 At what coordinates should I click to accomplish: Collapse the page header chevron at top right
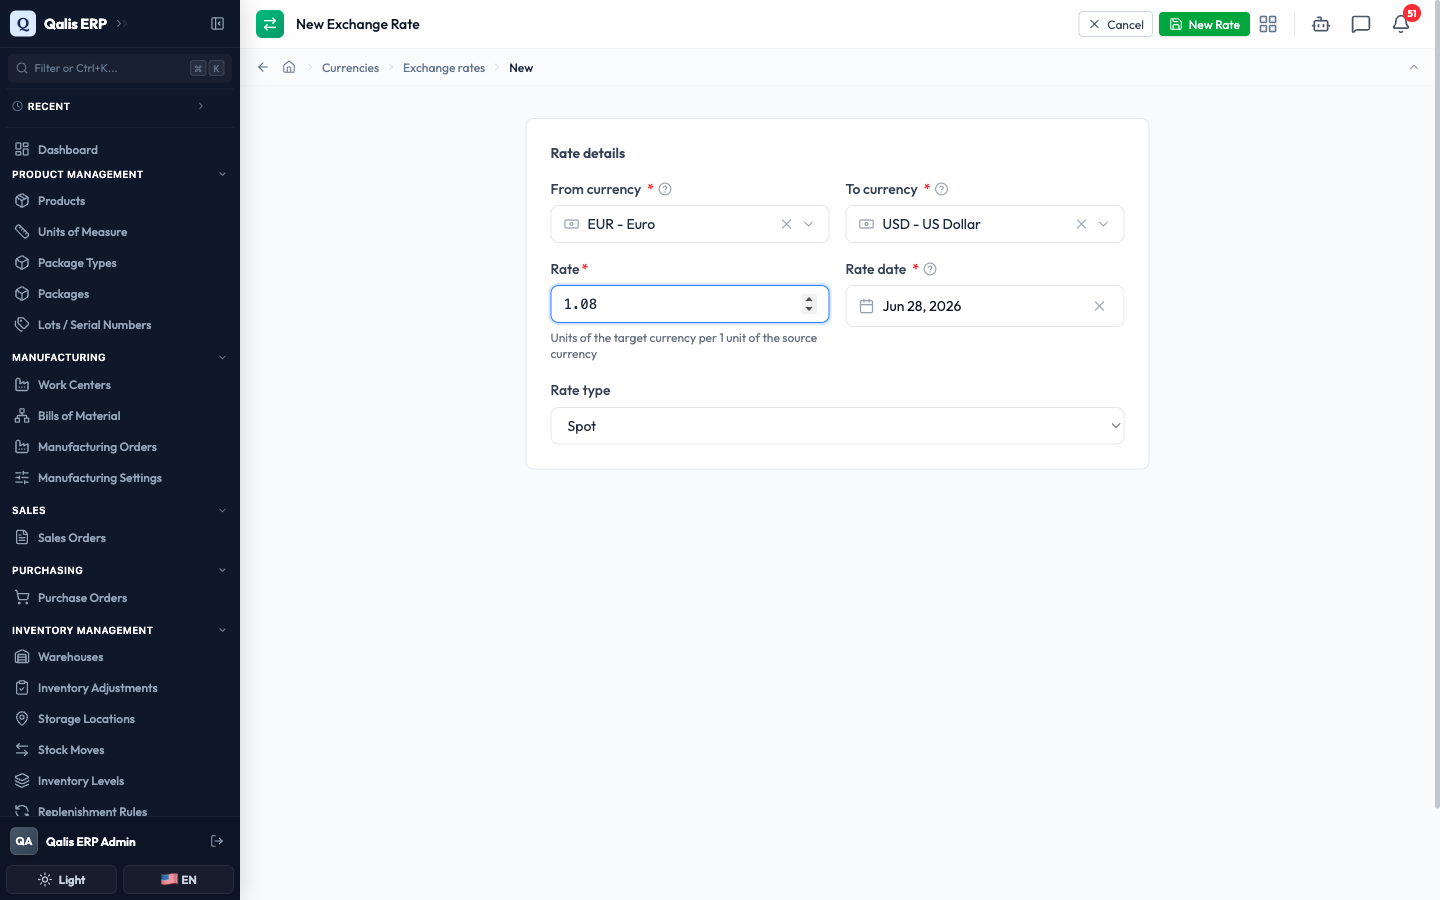point(1414,67)
